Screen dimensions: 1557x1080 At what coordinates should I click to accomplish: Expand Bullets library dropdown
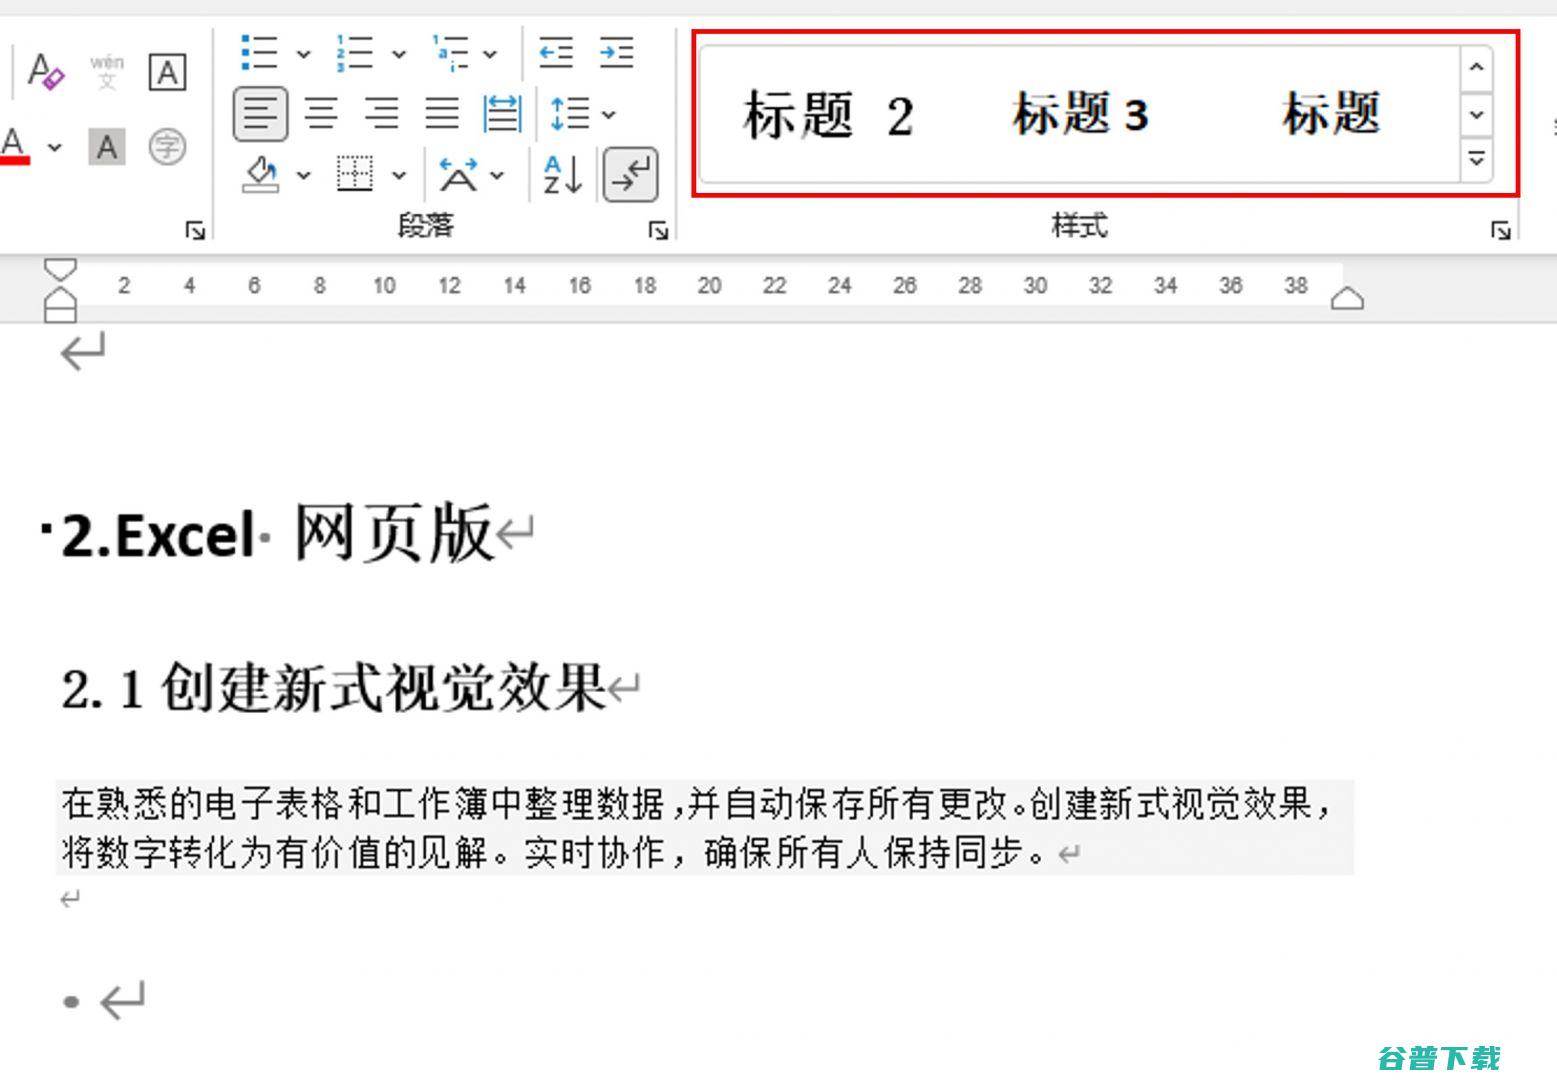[303, 53]
